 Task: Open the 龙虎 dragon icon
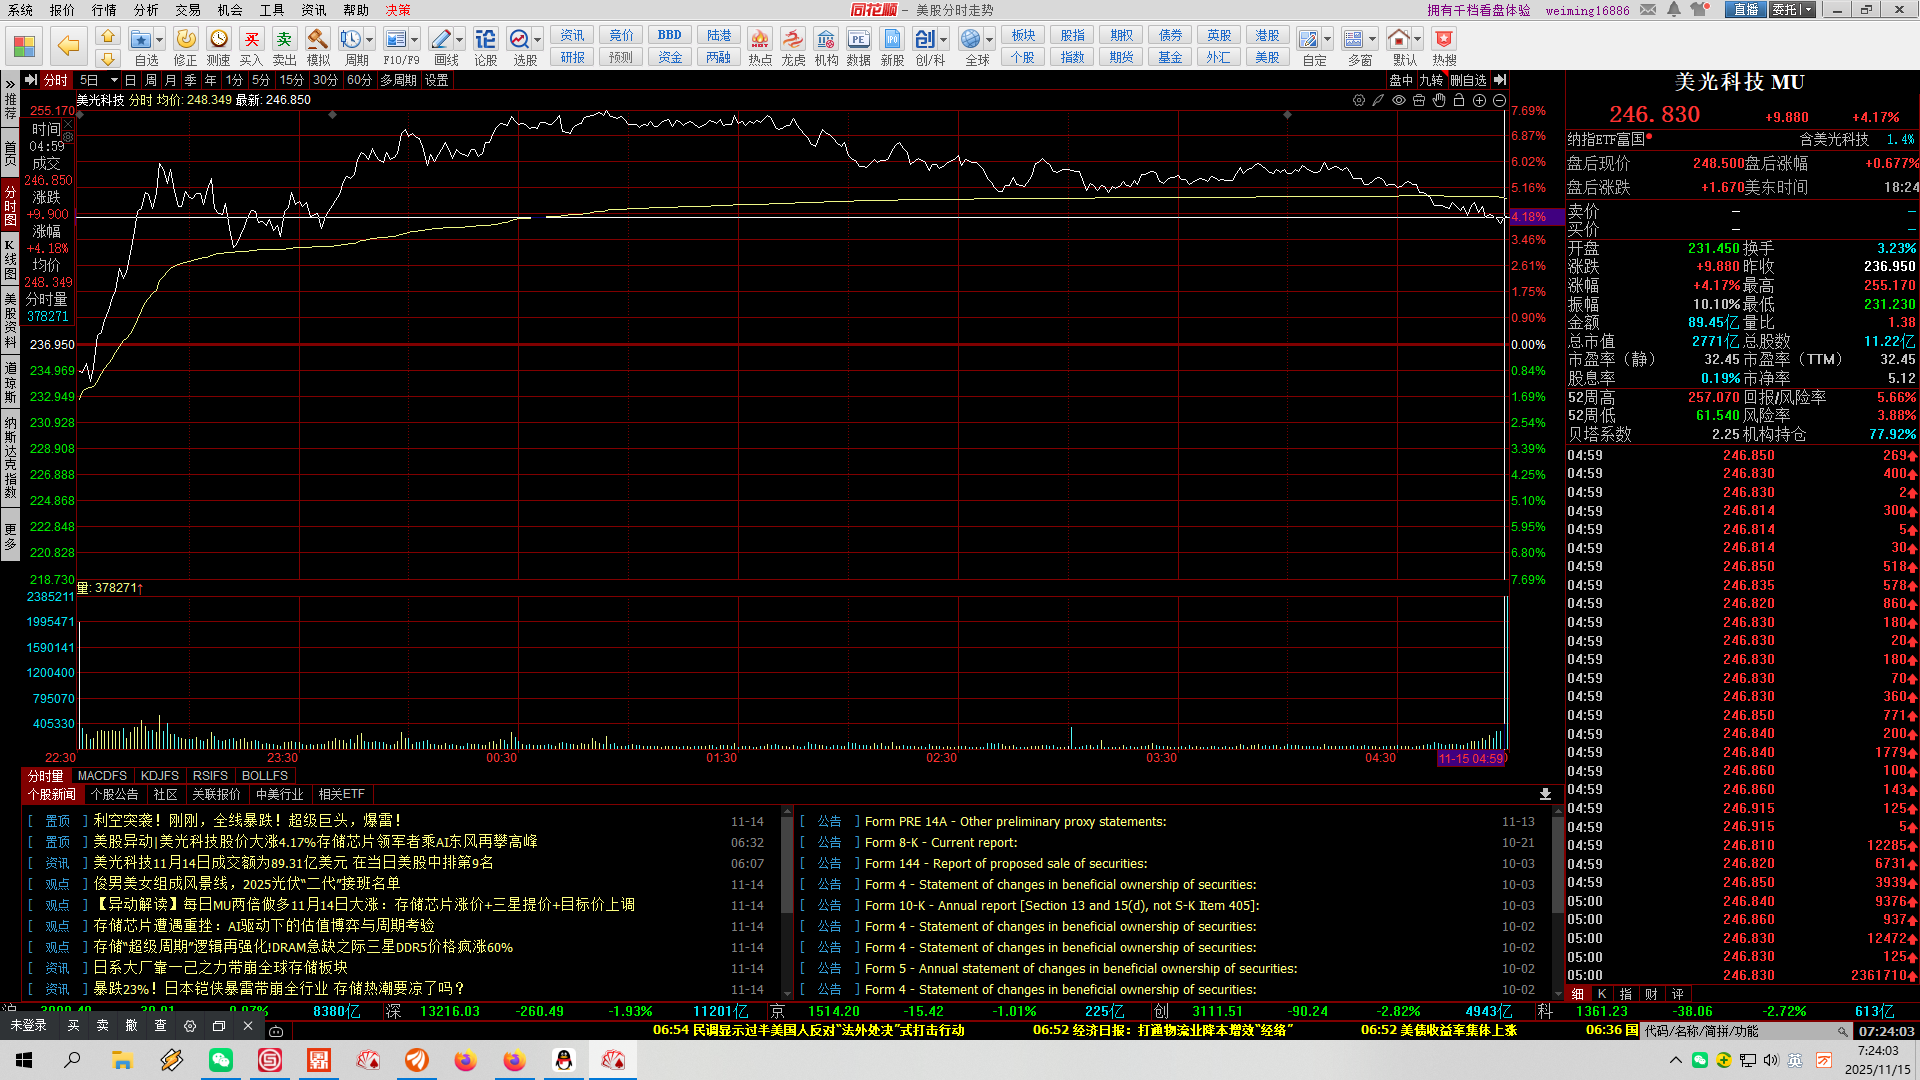(x=793, y=40)
